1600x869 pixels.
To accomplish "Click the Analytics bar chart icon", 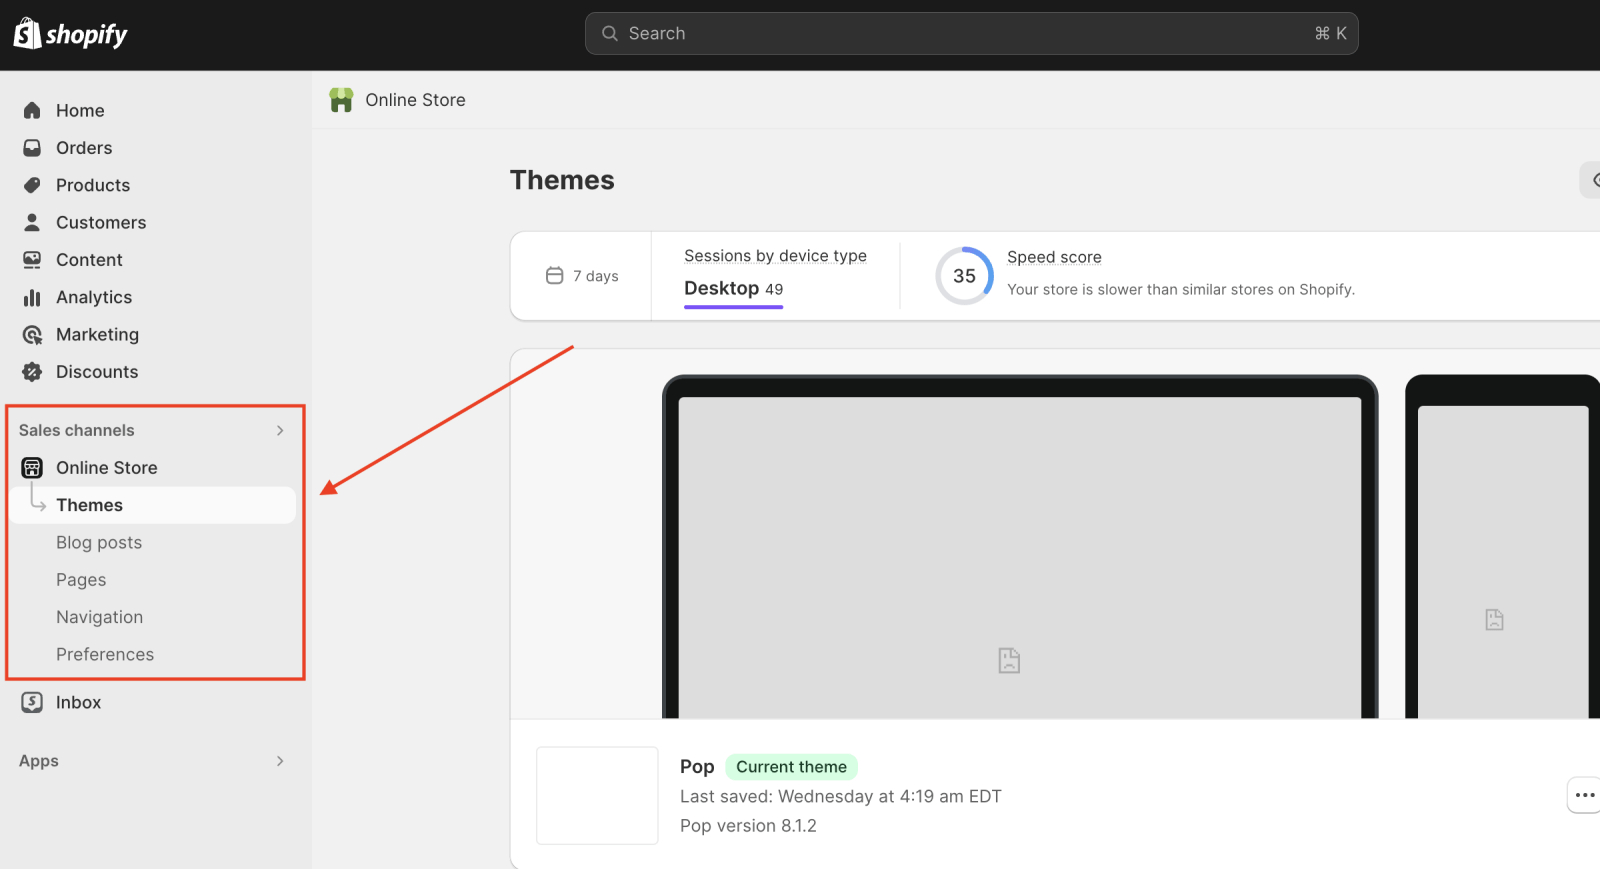I will [32, 297].
